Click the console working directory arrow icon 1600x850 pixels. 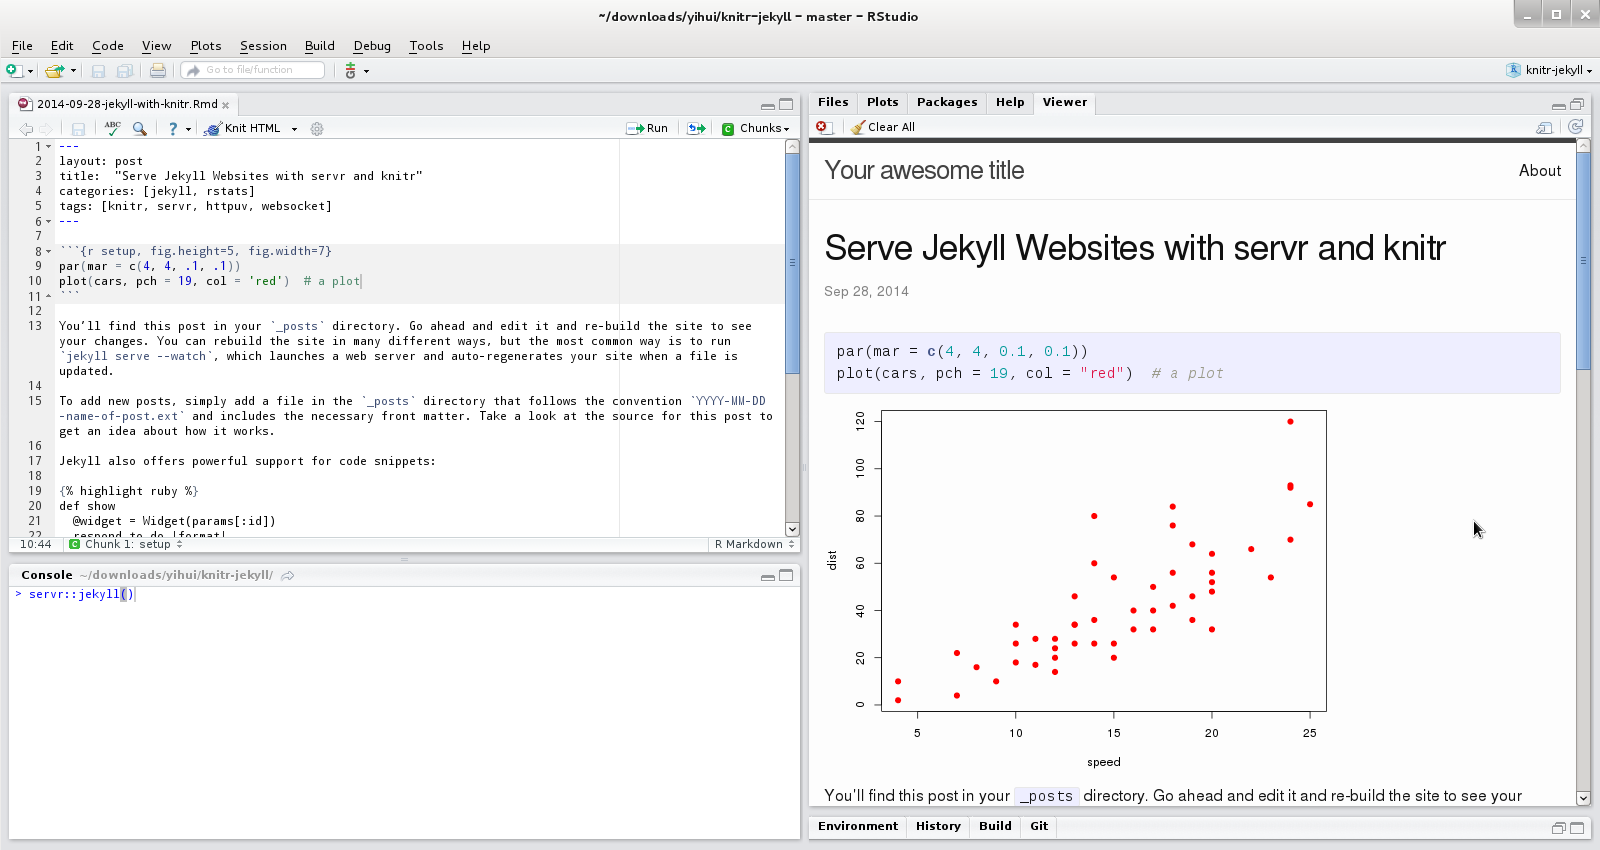[288, 575]
